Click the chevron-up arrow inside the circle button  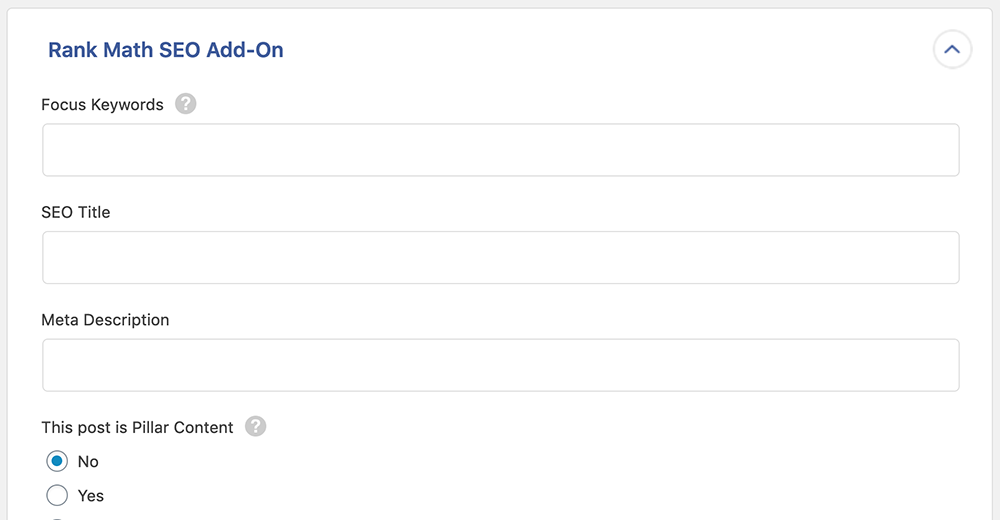pos(952,49)
